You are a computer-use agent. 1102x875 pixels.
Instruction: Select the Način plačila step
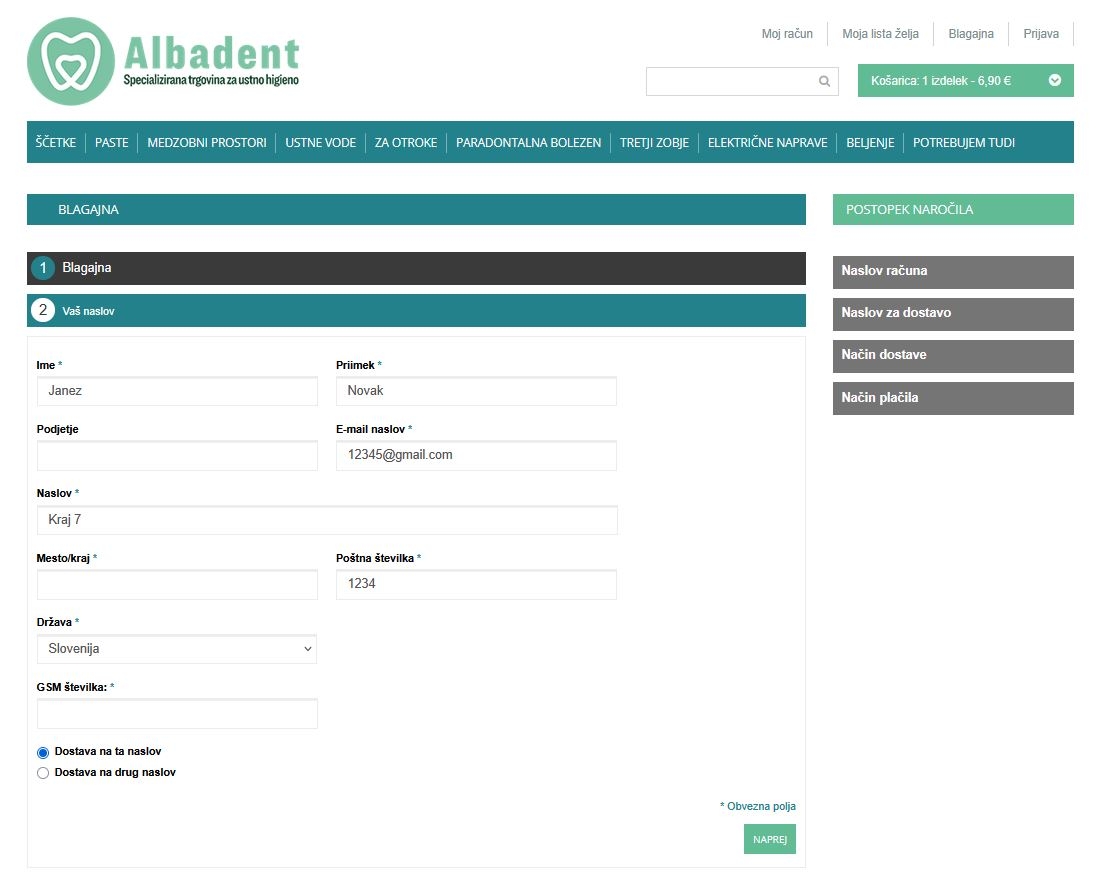point(952,398)
